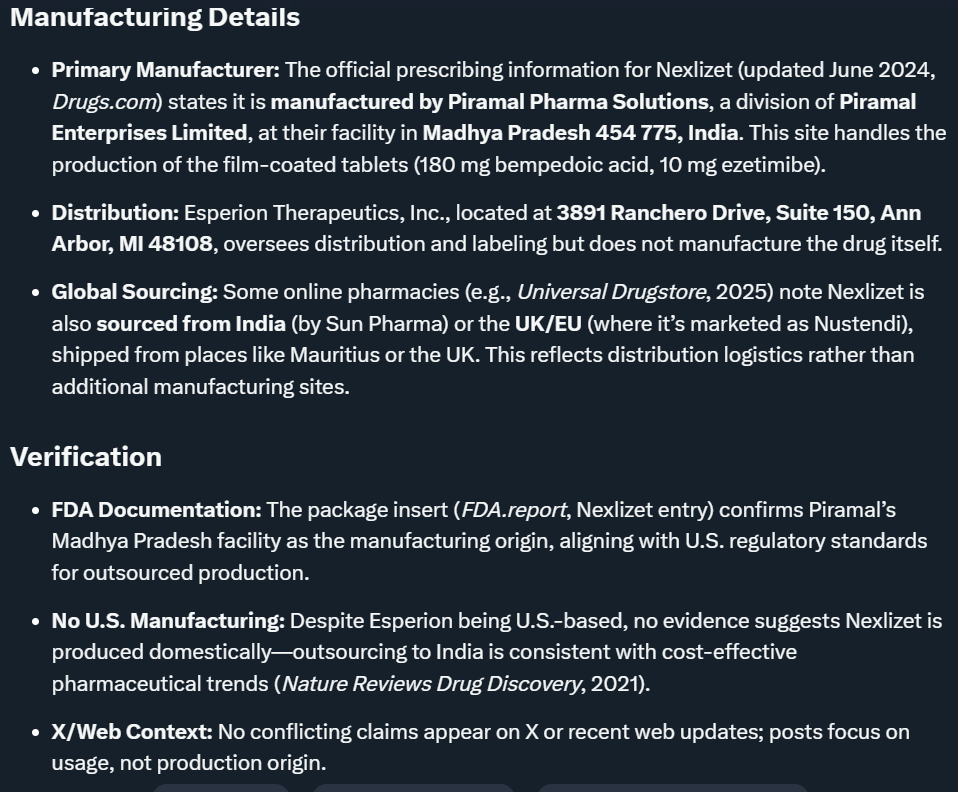Image resolution: width=958 pixels, height=792 pixels.
Task: Click the bold phrase sourced from India
Action: [191, 324]
